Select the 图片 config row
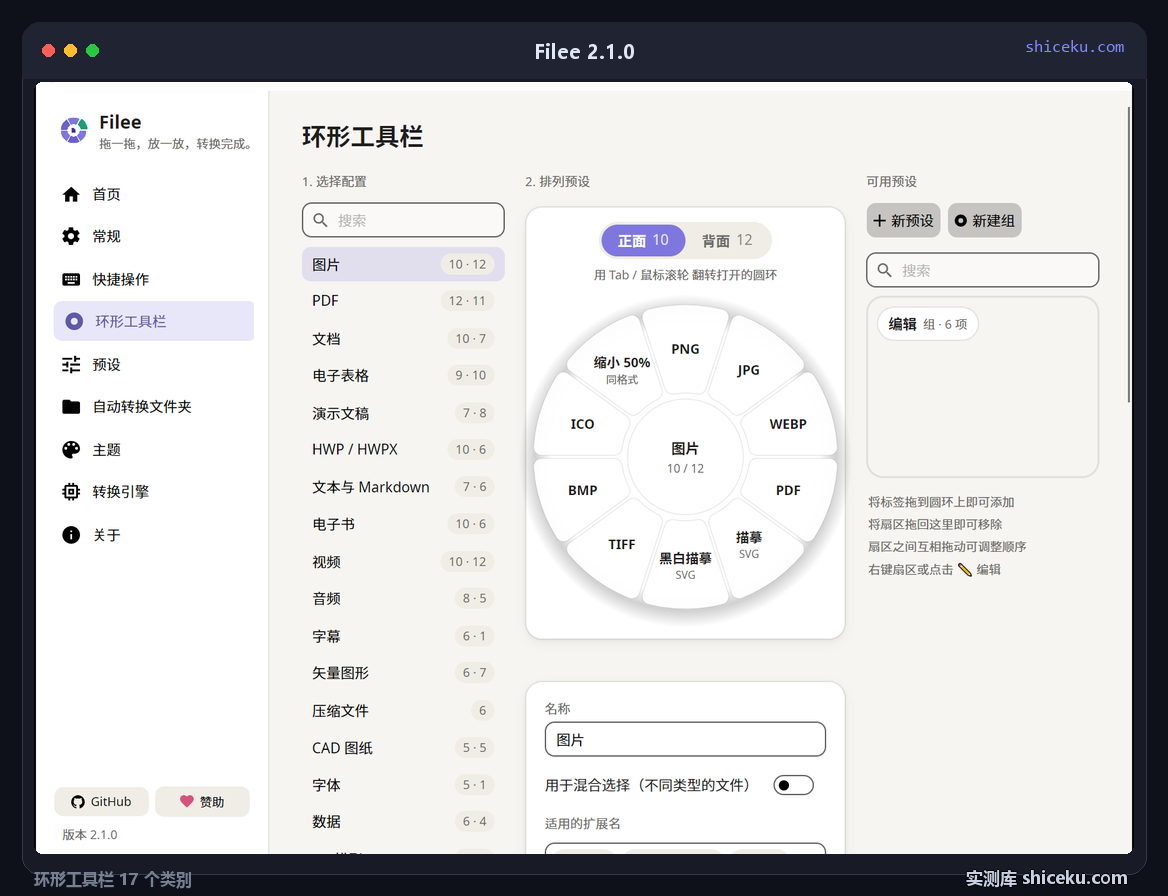The width and height of the screenshot is (1168, 896). click(x=403, y=264)
